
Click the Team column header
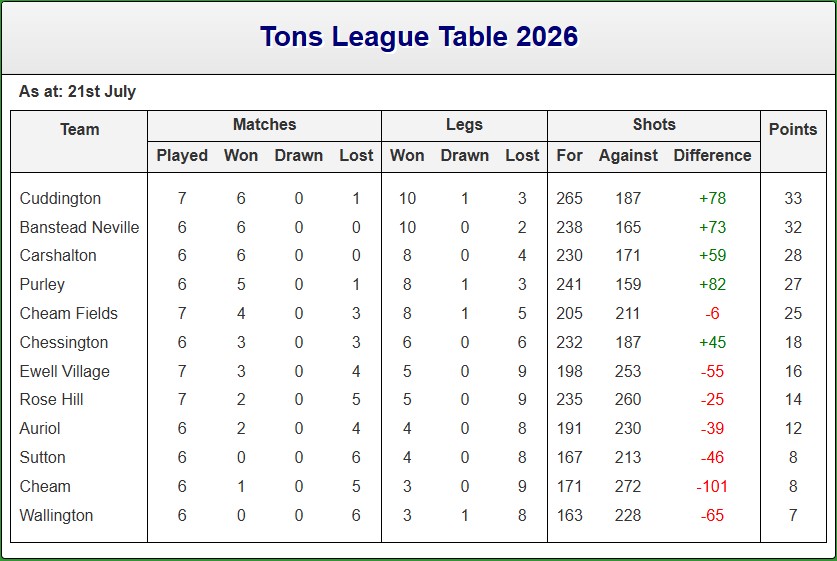point(80,129)
